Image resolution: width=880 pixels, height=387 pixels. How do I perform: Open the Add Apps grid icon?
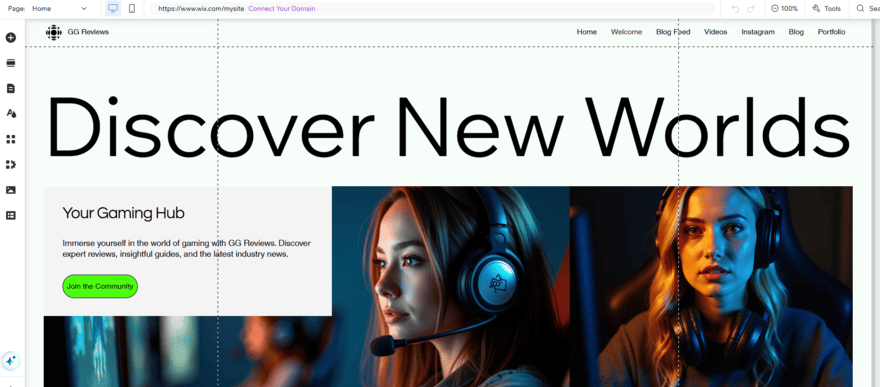[11, 139]
